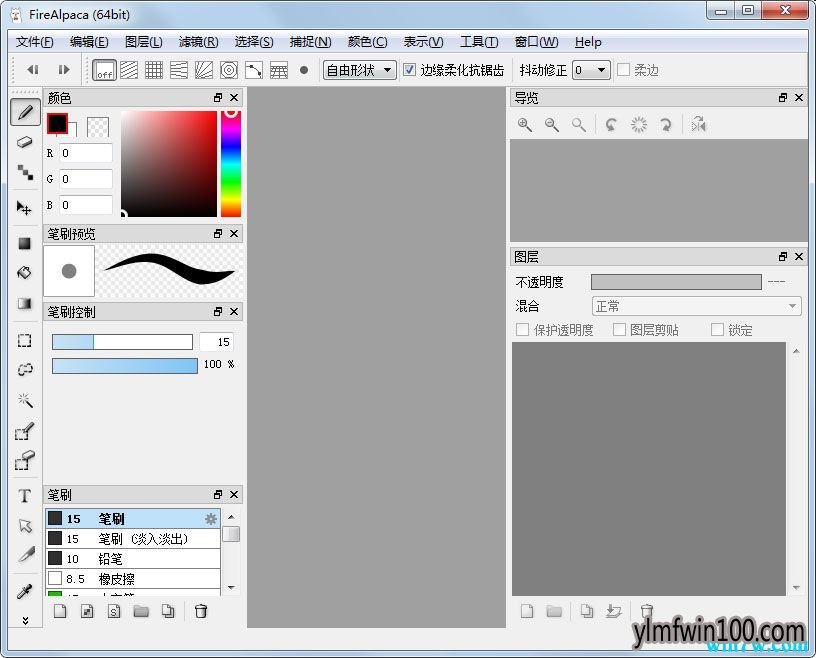The height and width of the screenshot is (658, 816).
Task: Select the Brush tool in the left toolbar
Action: pyautogui.click(x=25, y=112)
